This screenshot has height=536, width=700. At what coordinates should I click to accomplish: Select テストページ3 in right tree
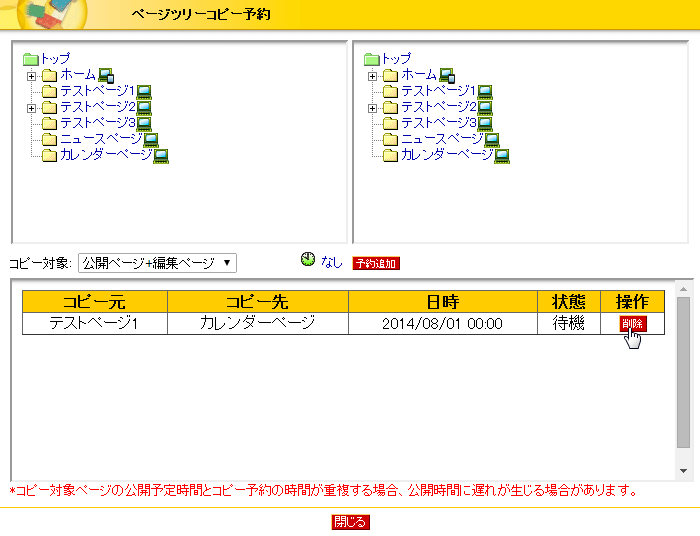tap(438, 122)
